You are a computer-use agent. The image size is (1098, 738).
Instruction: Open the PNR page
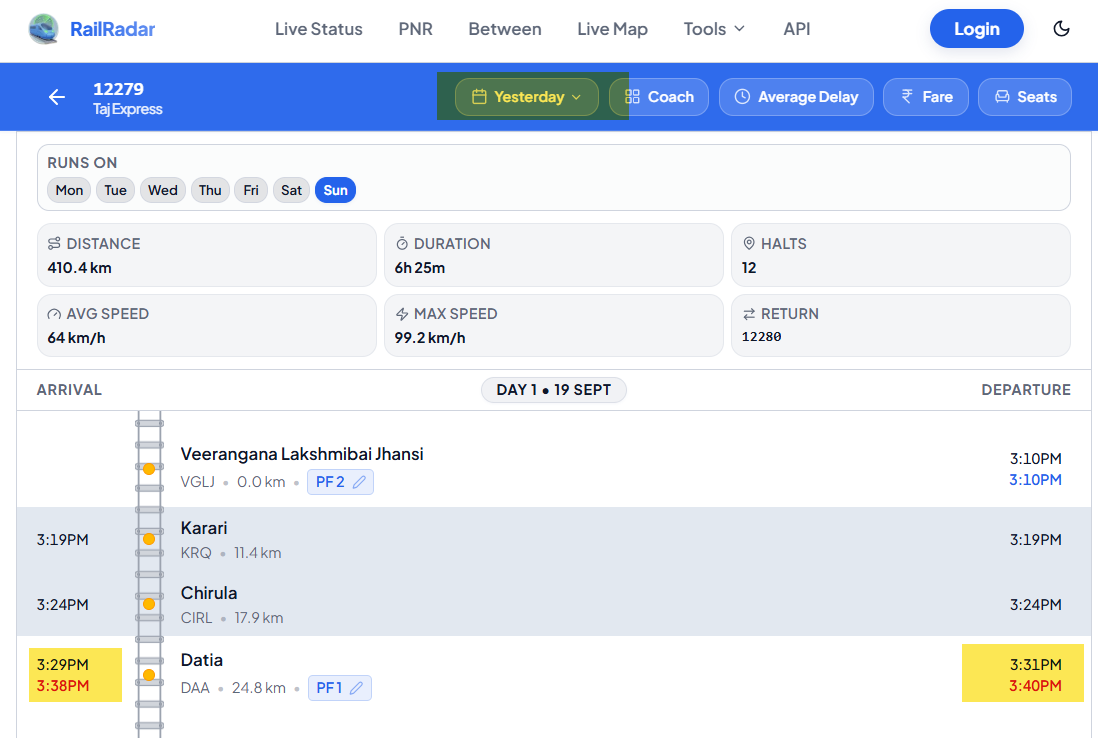(x=415, y=29)
